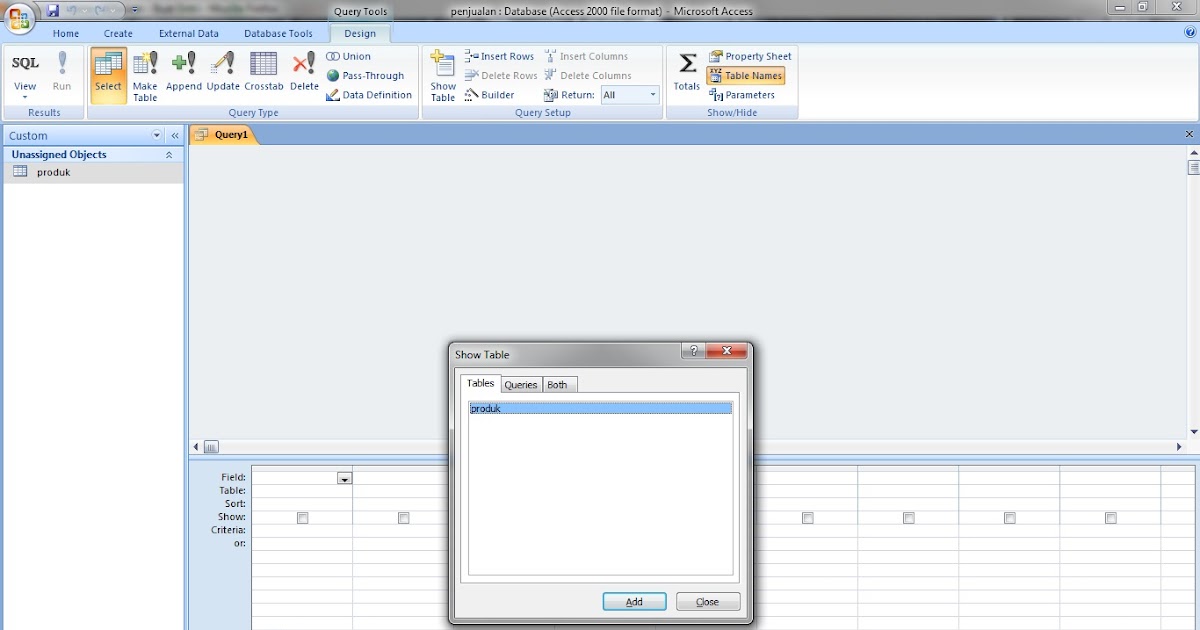Save using Quick Access save icon
Screen dimensions: 1200x630
coord(53,10)
